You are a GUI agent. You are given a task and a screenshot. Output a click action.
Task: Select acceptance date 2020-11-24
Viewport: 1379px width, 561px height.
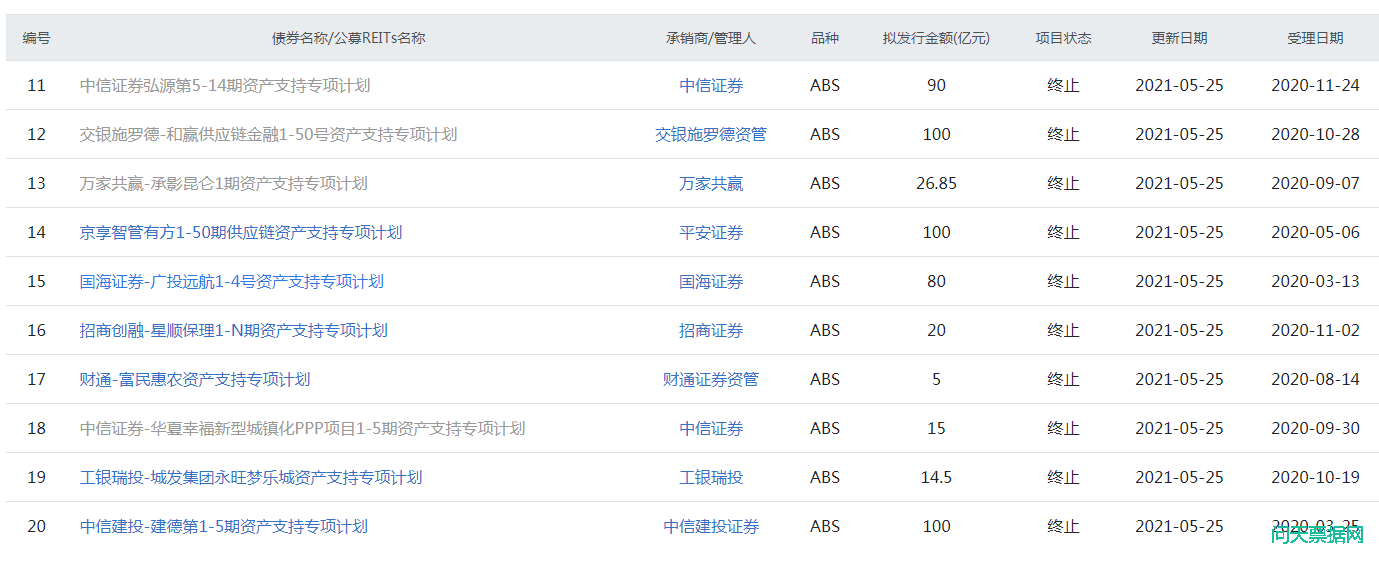[x=1315, y=86]
